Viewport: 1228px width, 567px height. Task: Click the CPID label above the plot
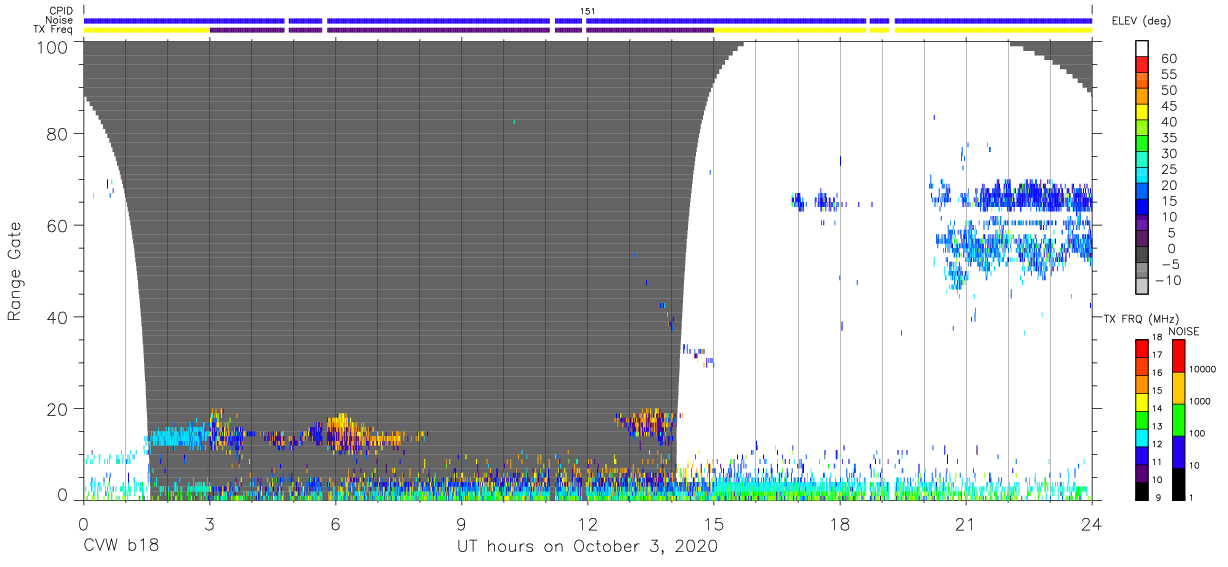[x=59, y=11]
